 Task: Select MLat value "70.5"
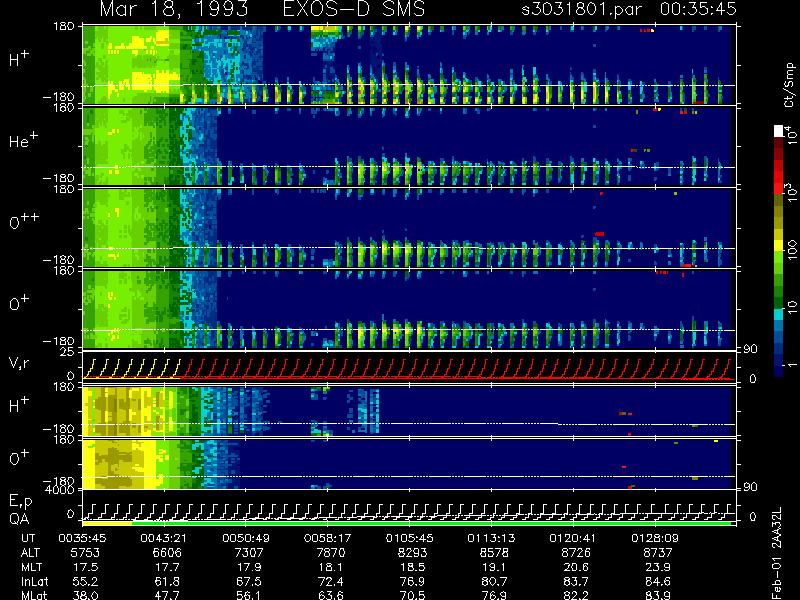pyautogui.click(x=413, y=595)
